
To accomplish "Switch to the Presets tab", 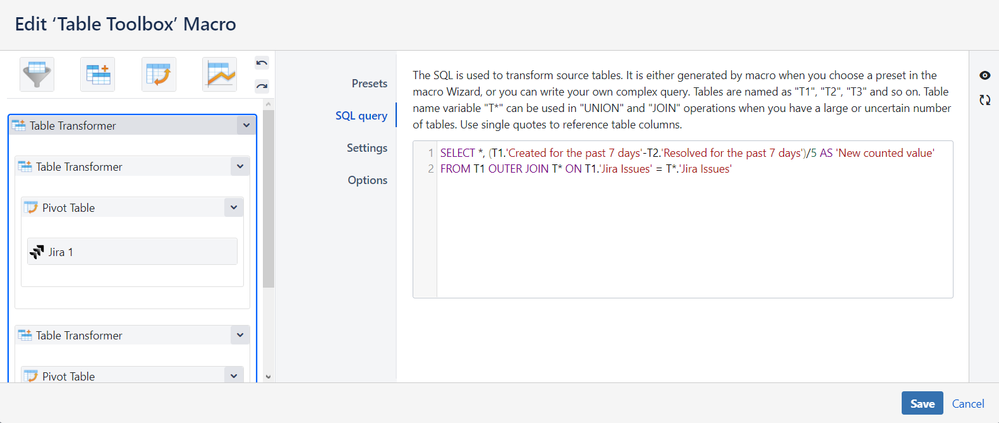I will tap(369, 83).
